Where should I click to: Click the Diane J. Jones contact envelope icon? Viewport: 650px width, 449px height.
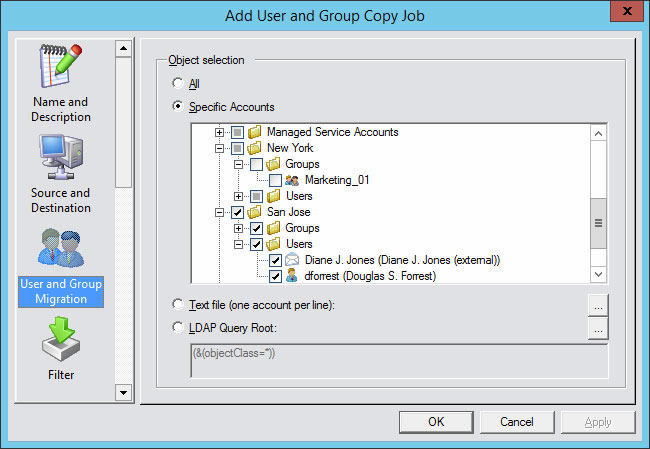tap(292, 260)
